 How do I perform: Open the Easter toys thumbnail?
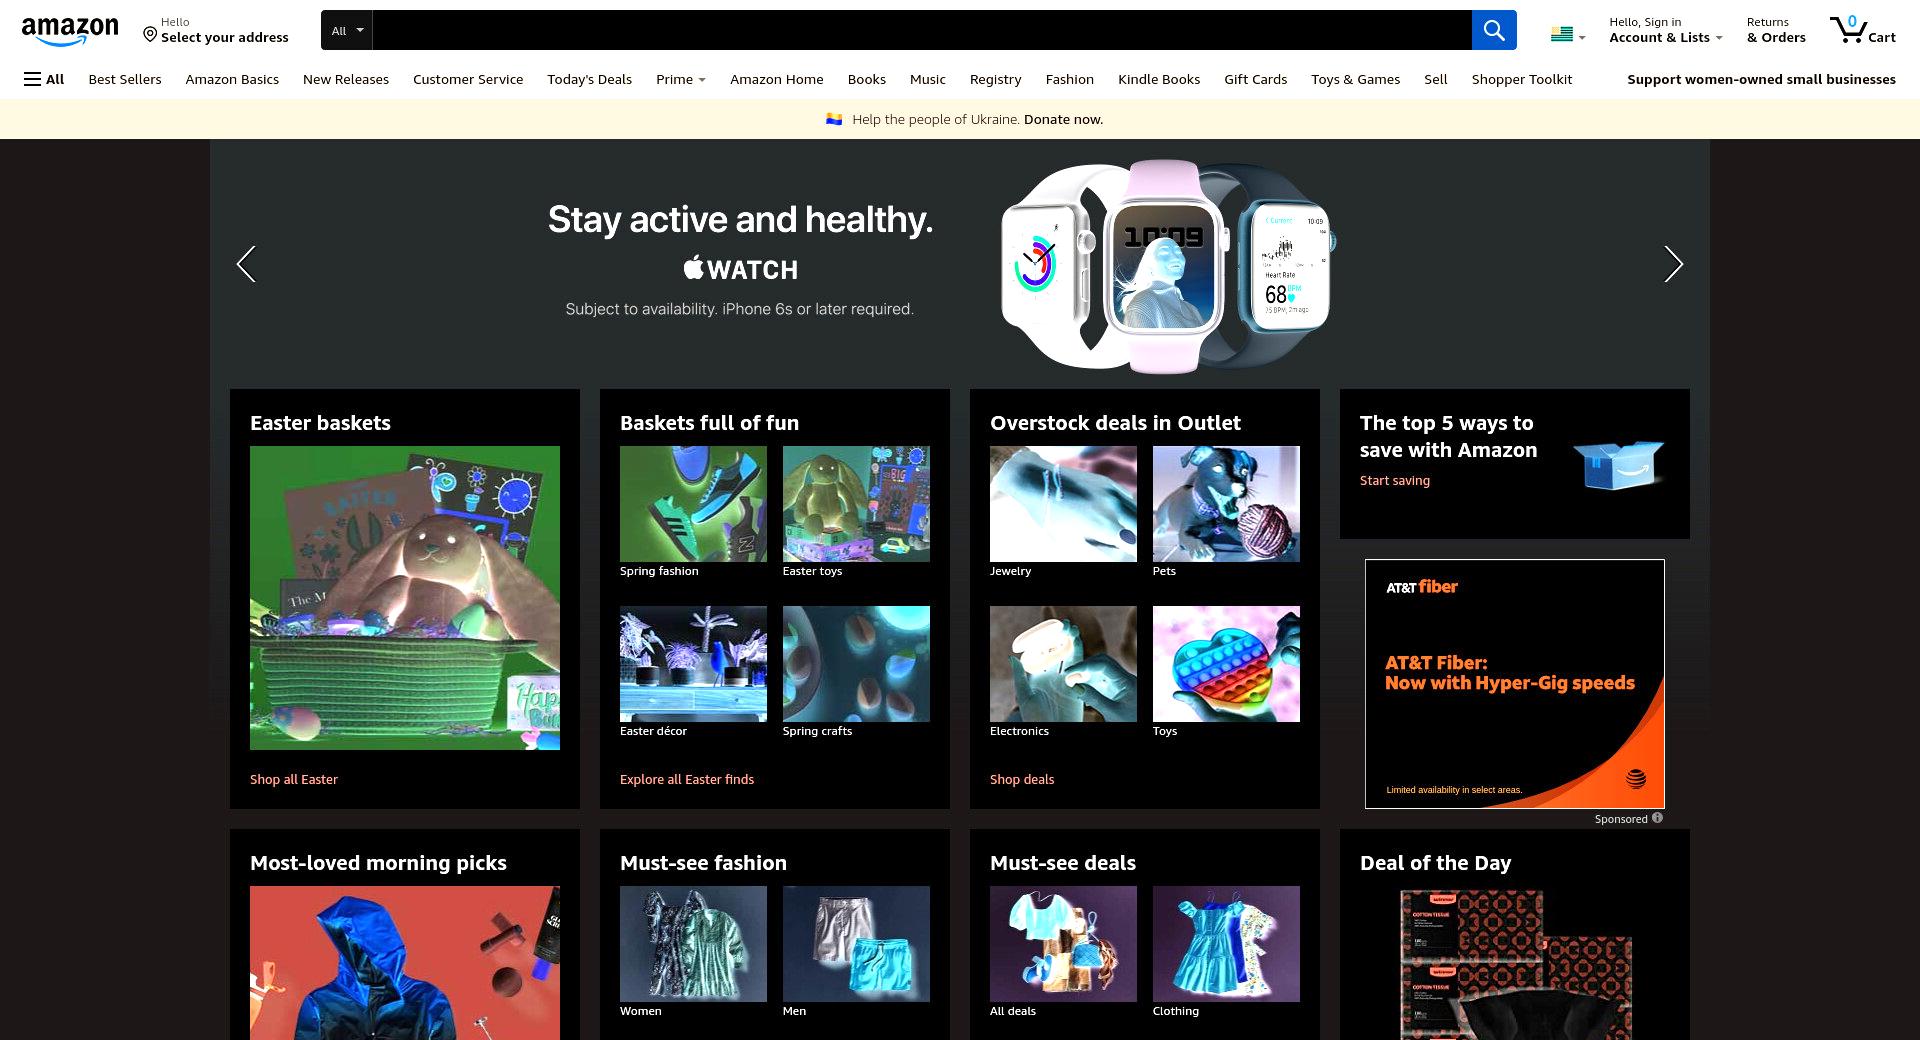856,504
